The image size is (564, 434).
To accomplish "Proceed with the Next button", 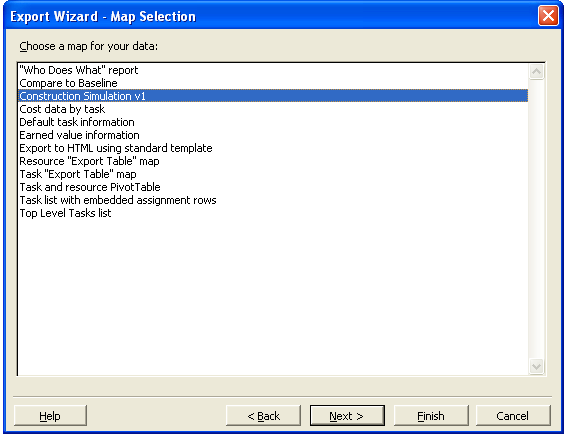I will (347, 416).
